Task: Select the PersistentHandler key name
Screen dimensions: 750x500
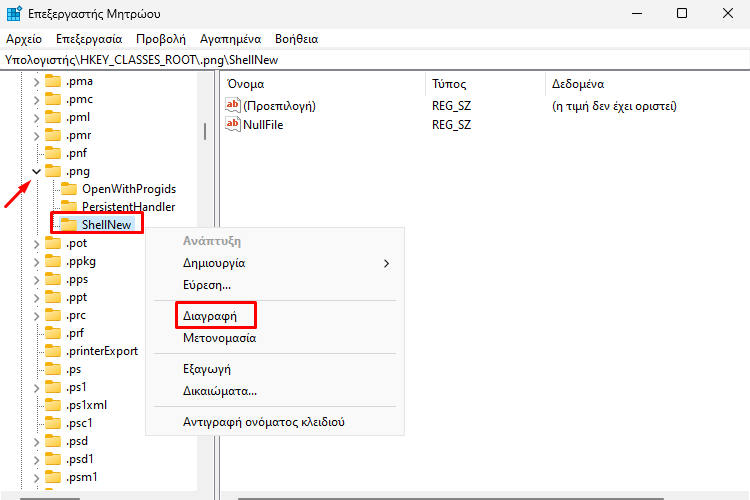Action: pos(129,207)
